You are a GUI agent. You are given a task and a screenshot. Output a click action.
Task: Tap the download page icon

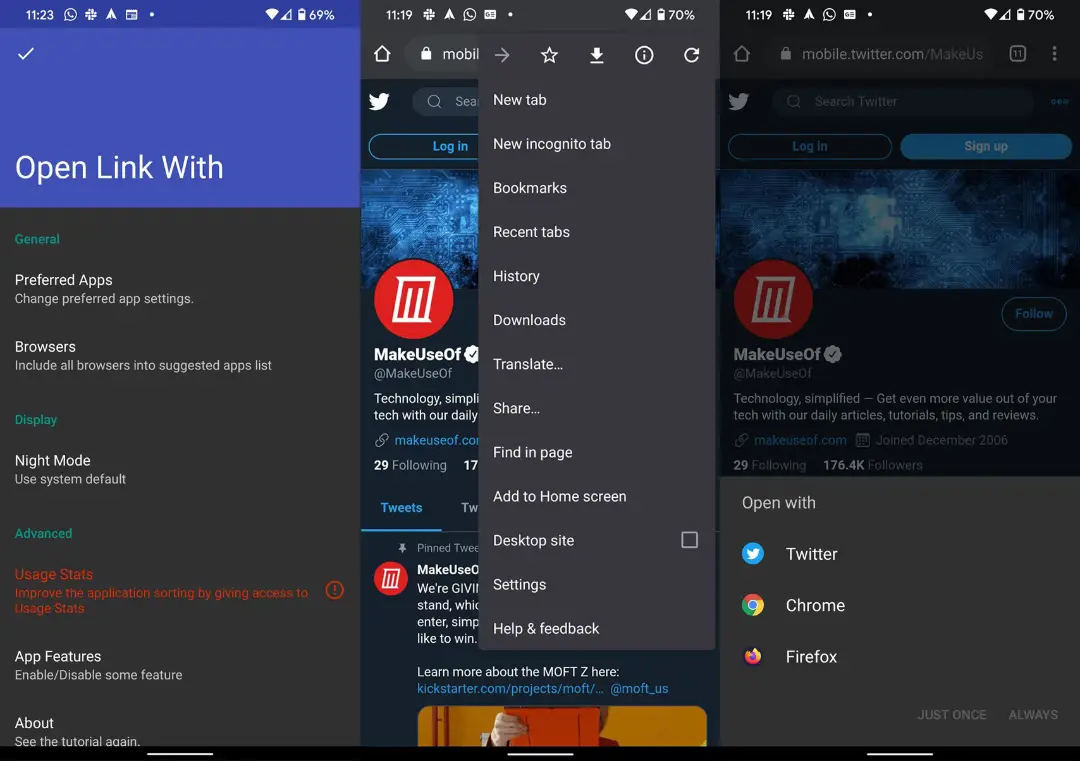(x=596, y=55)
